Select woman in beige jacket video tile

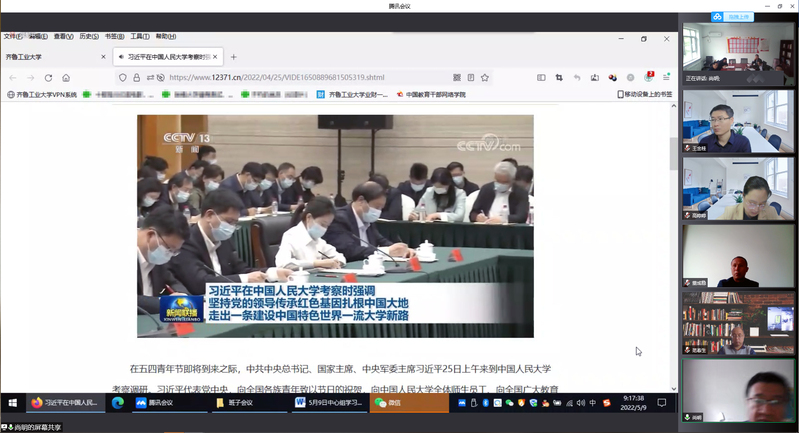click(738, 189)
